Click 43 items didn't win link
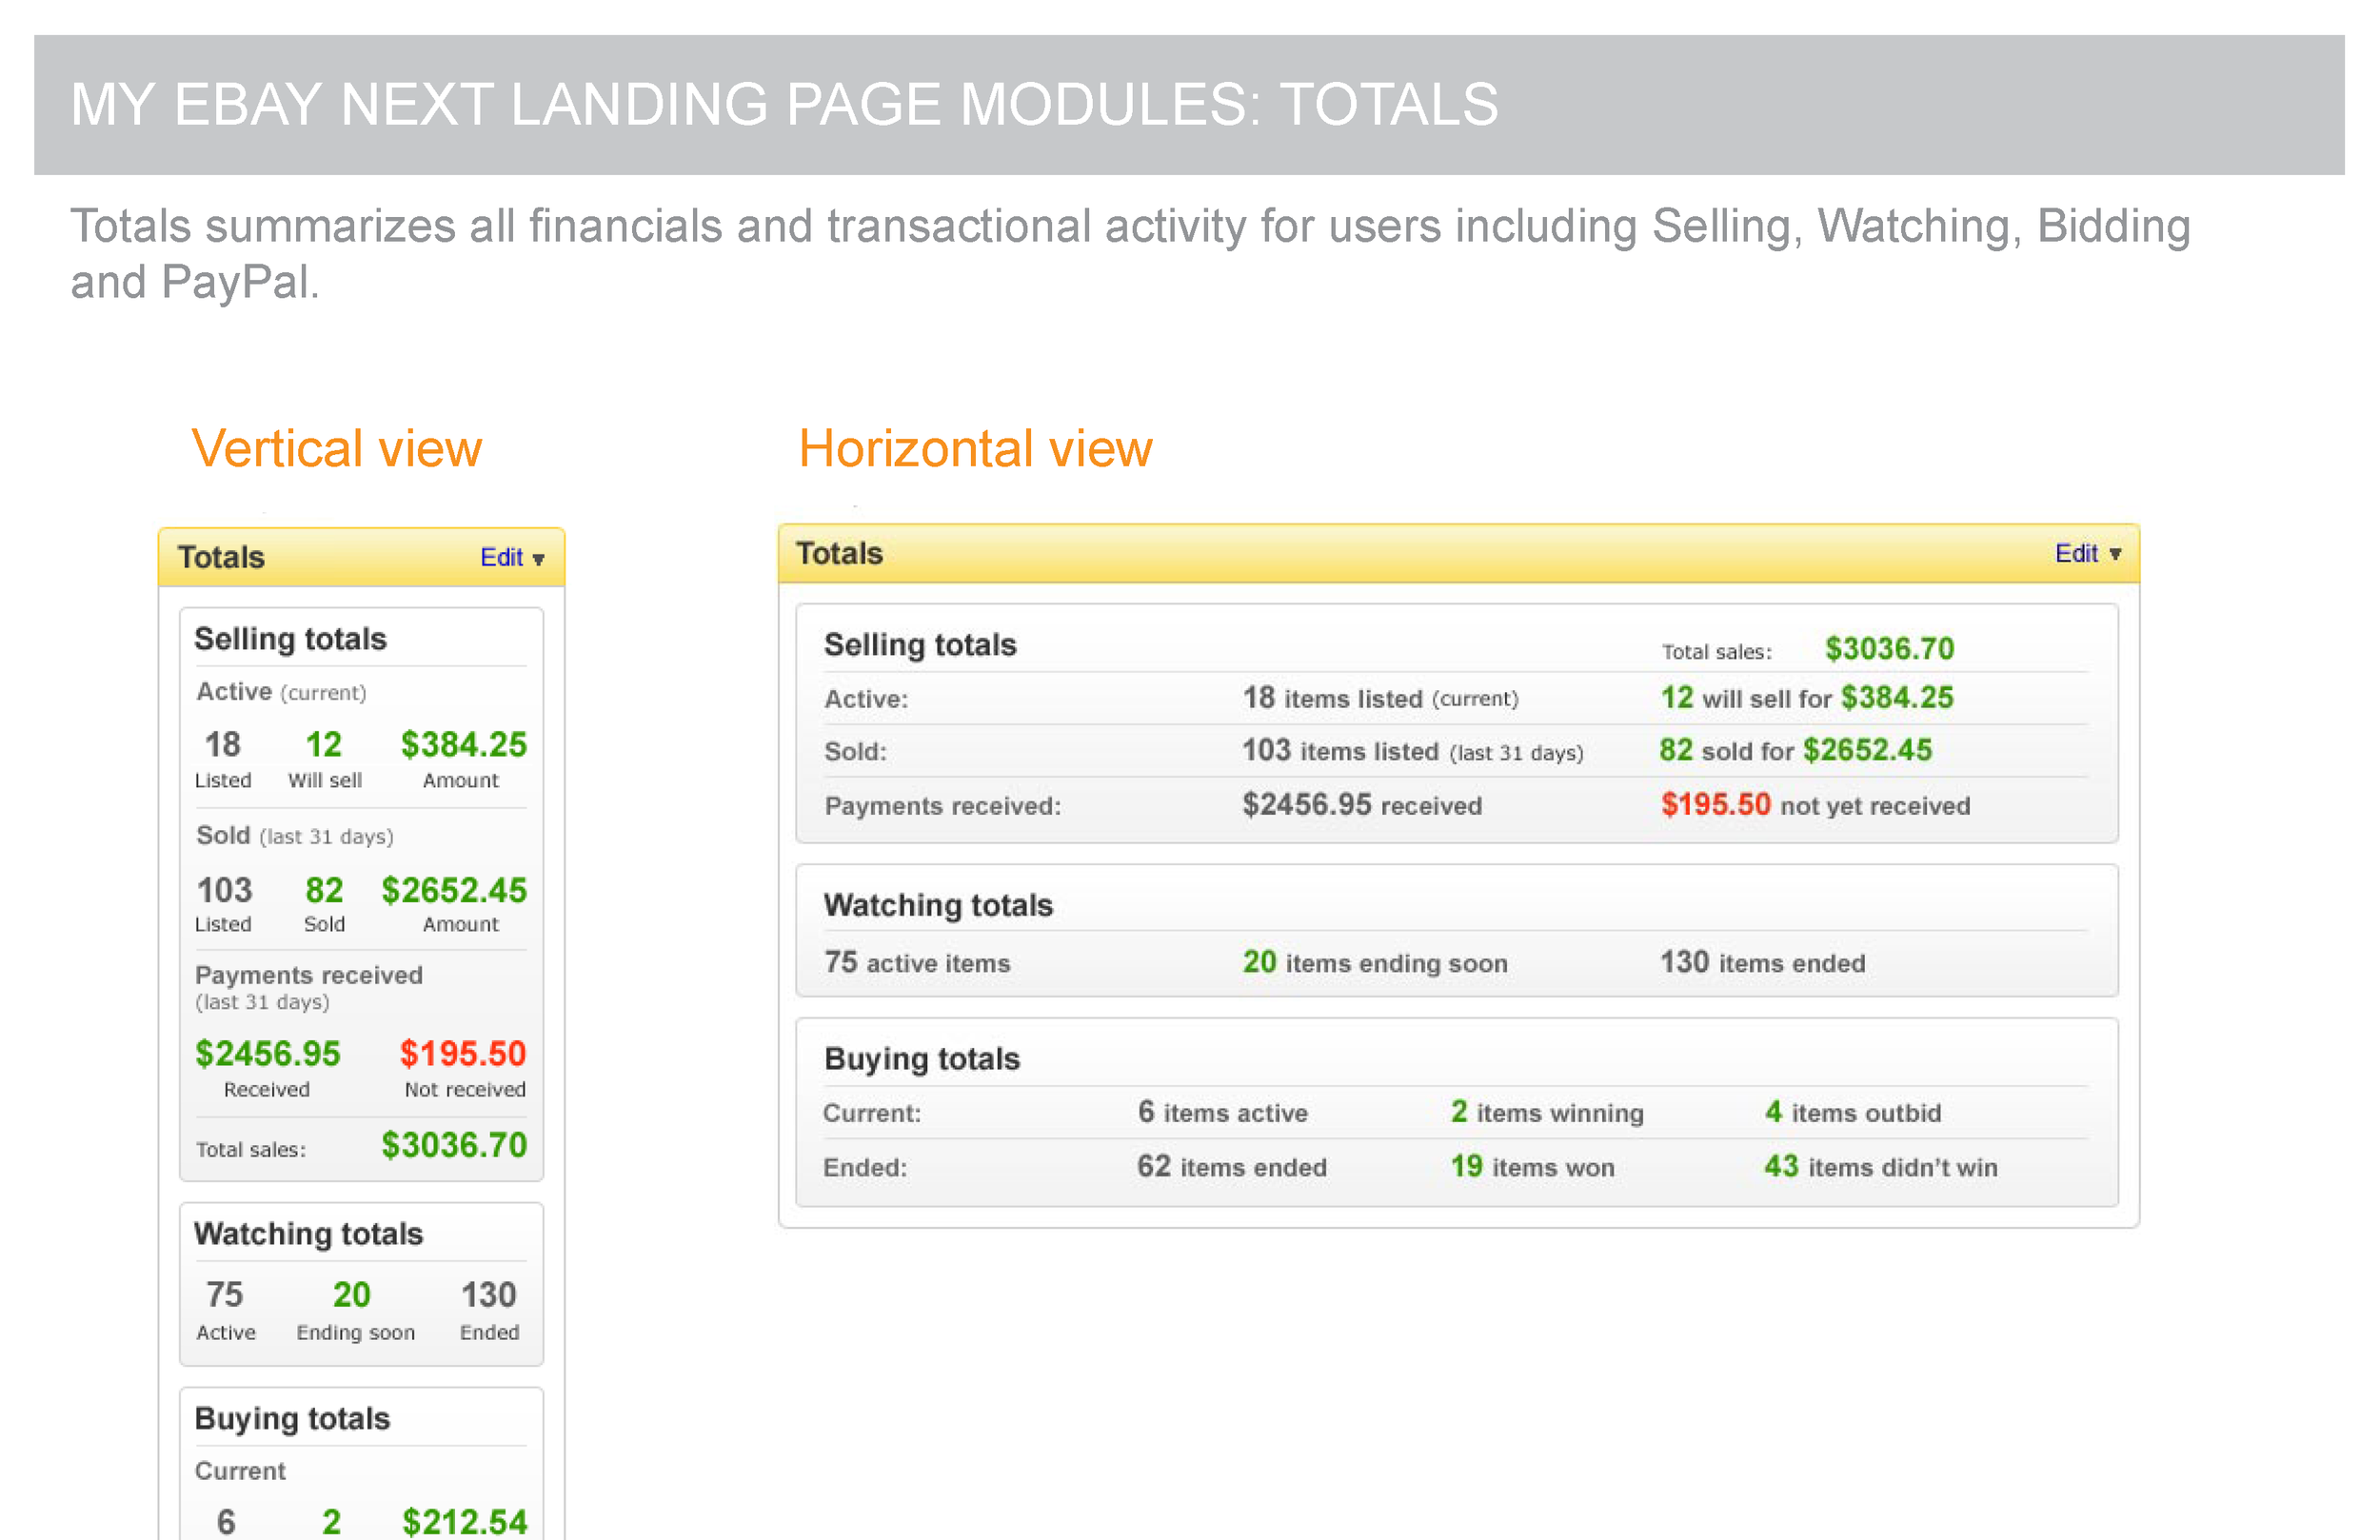The width and height of the screenshot is (2380, 1540). (1880, 1166)
